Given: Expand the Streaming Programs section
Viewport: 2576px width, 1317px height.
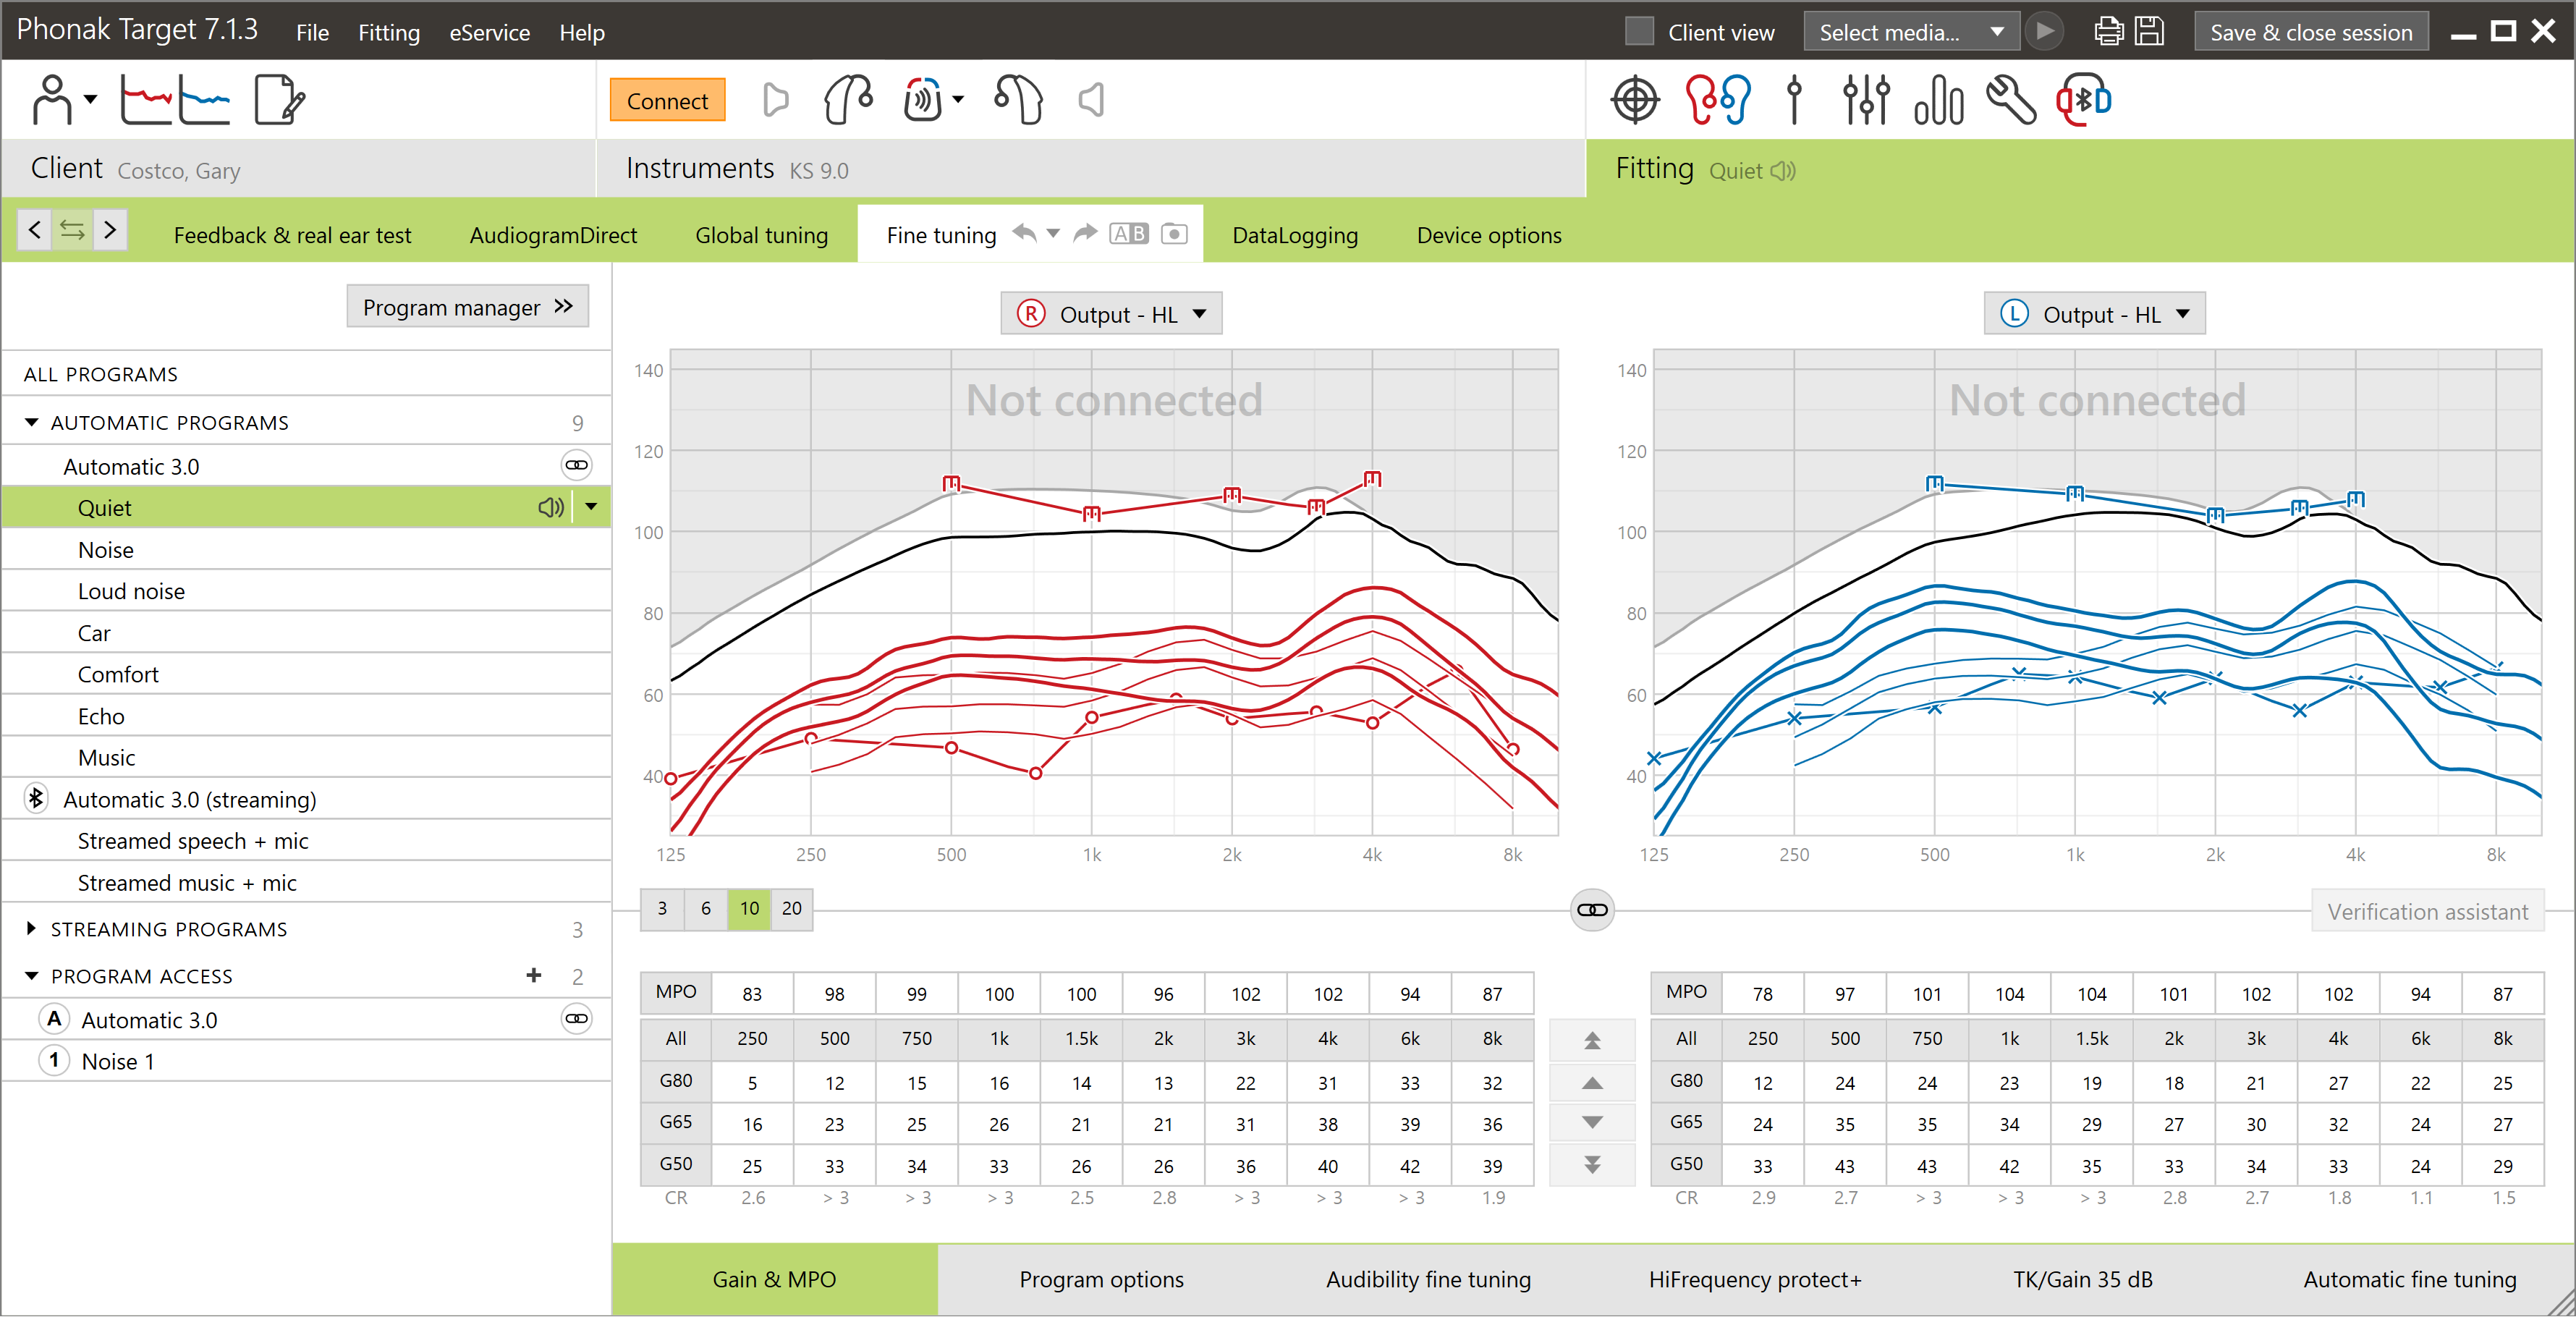Looking at the screenshot, I should [x=31, y=928].
